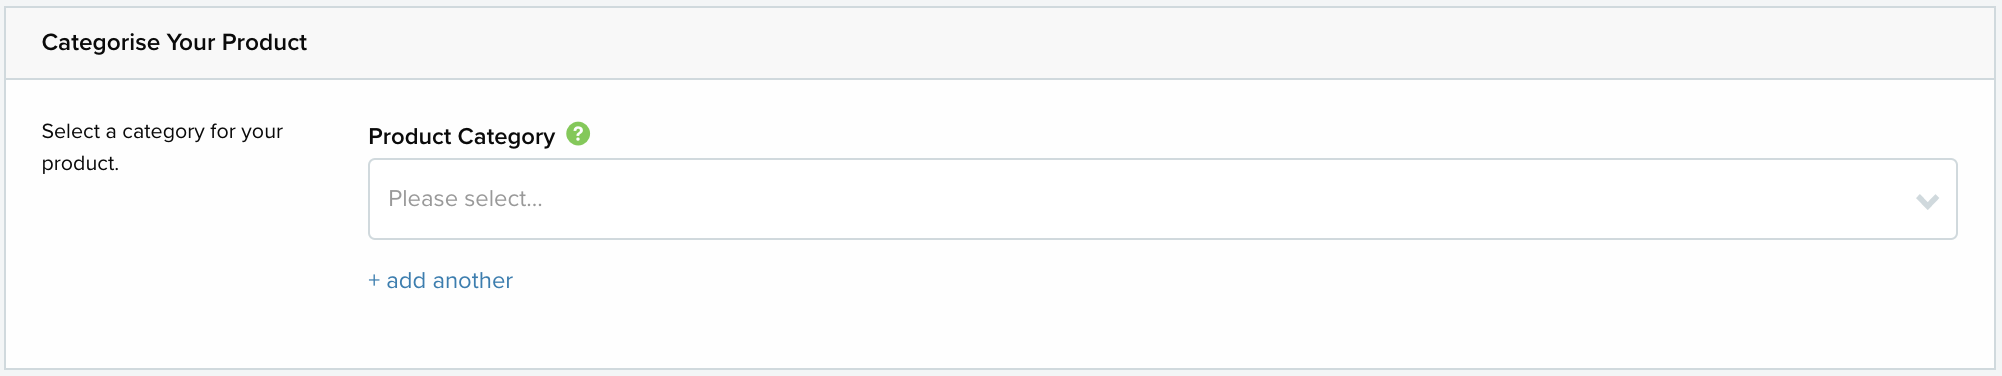
Task: Add another product category
Action: tap(440, 281)
